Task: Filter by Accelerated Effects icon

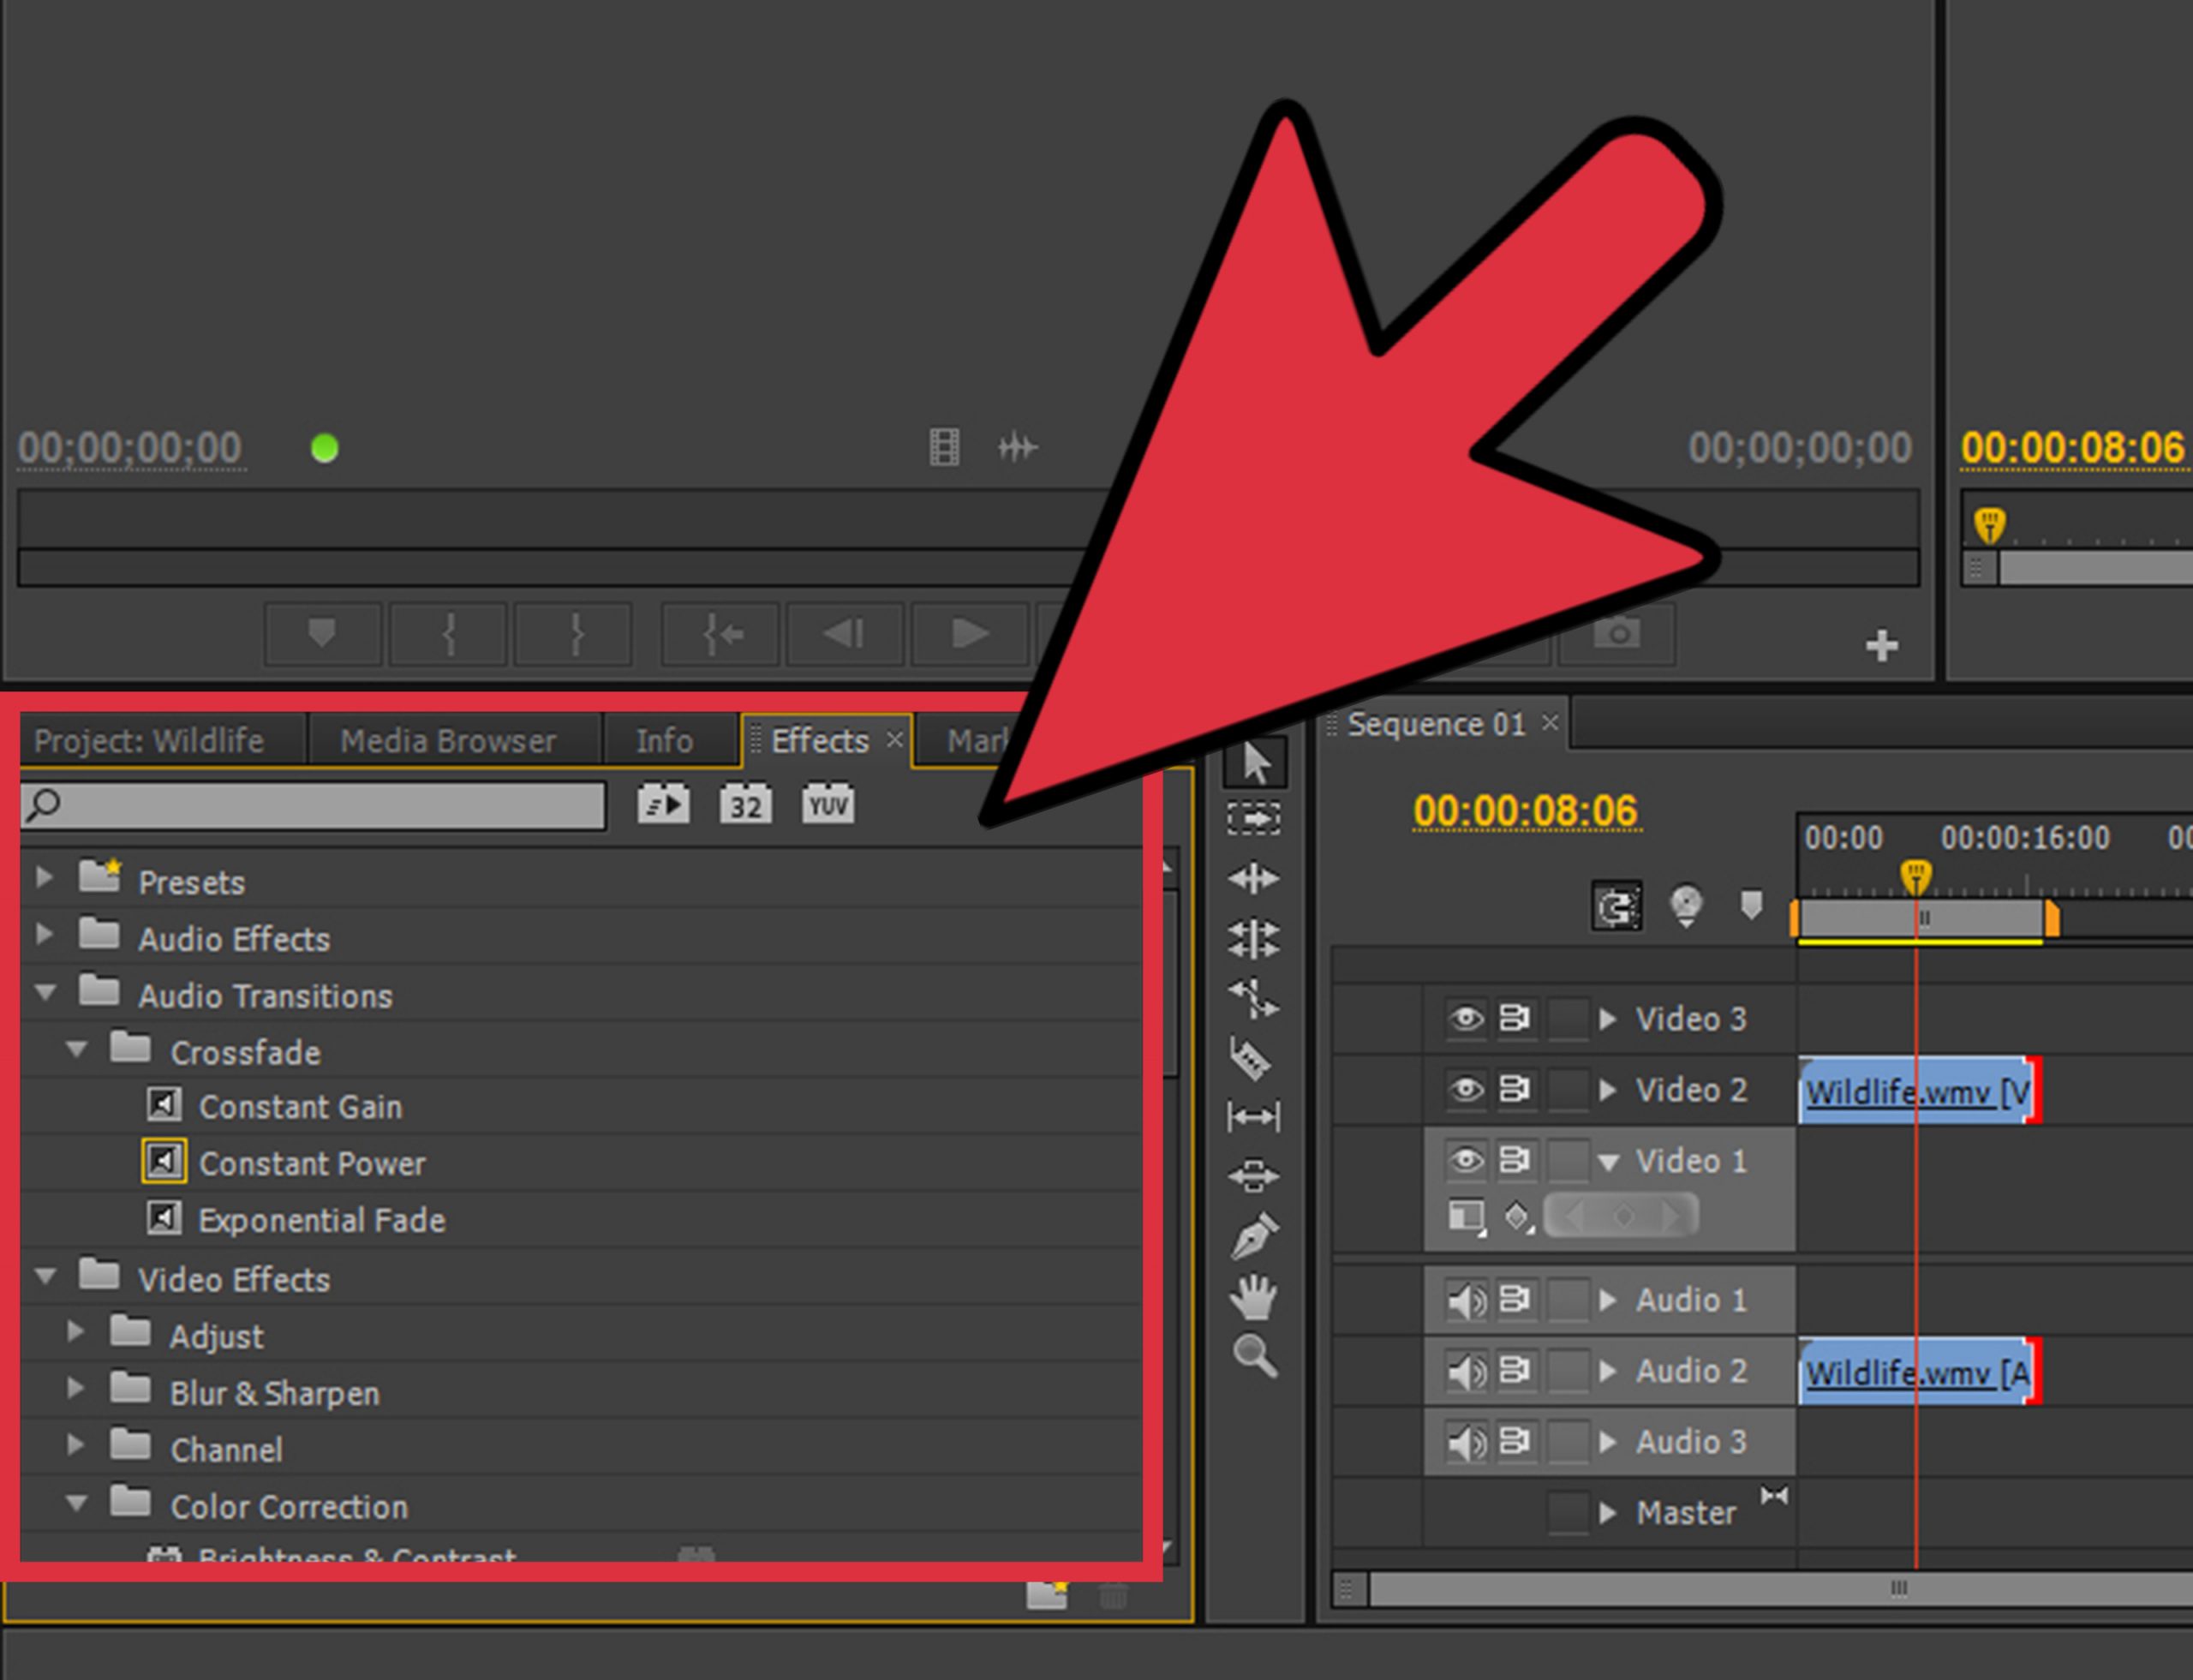Action: [x=663, y=805]
